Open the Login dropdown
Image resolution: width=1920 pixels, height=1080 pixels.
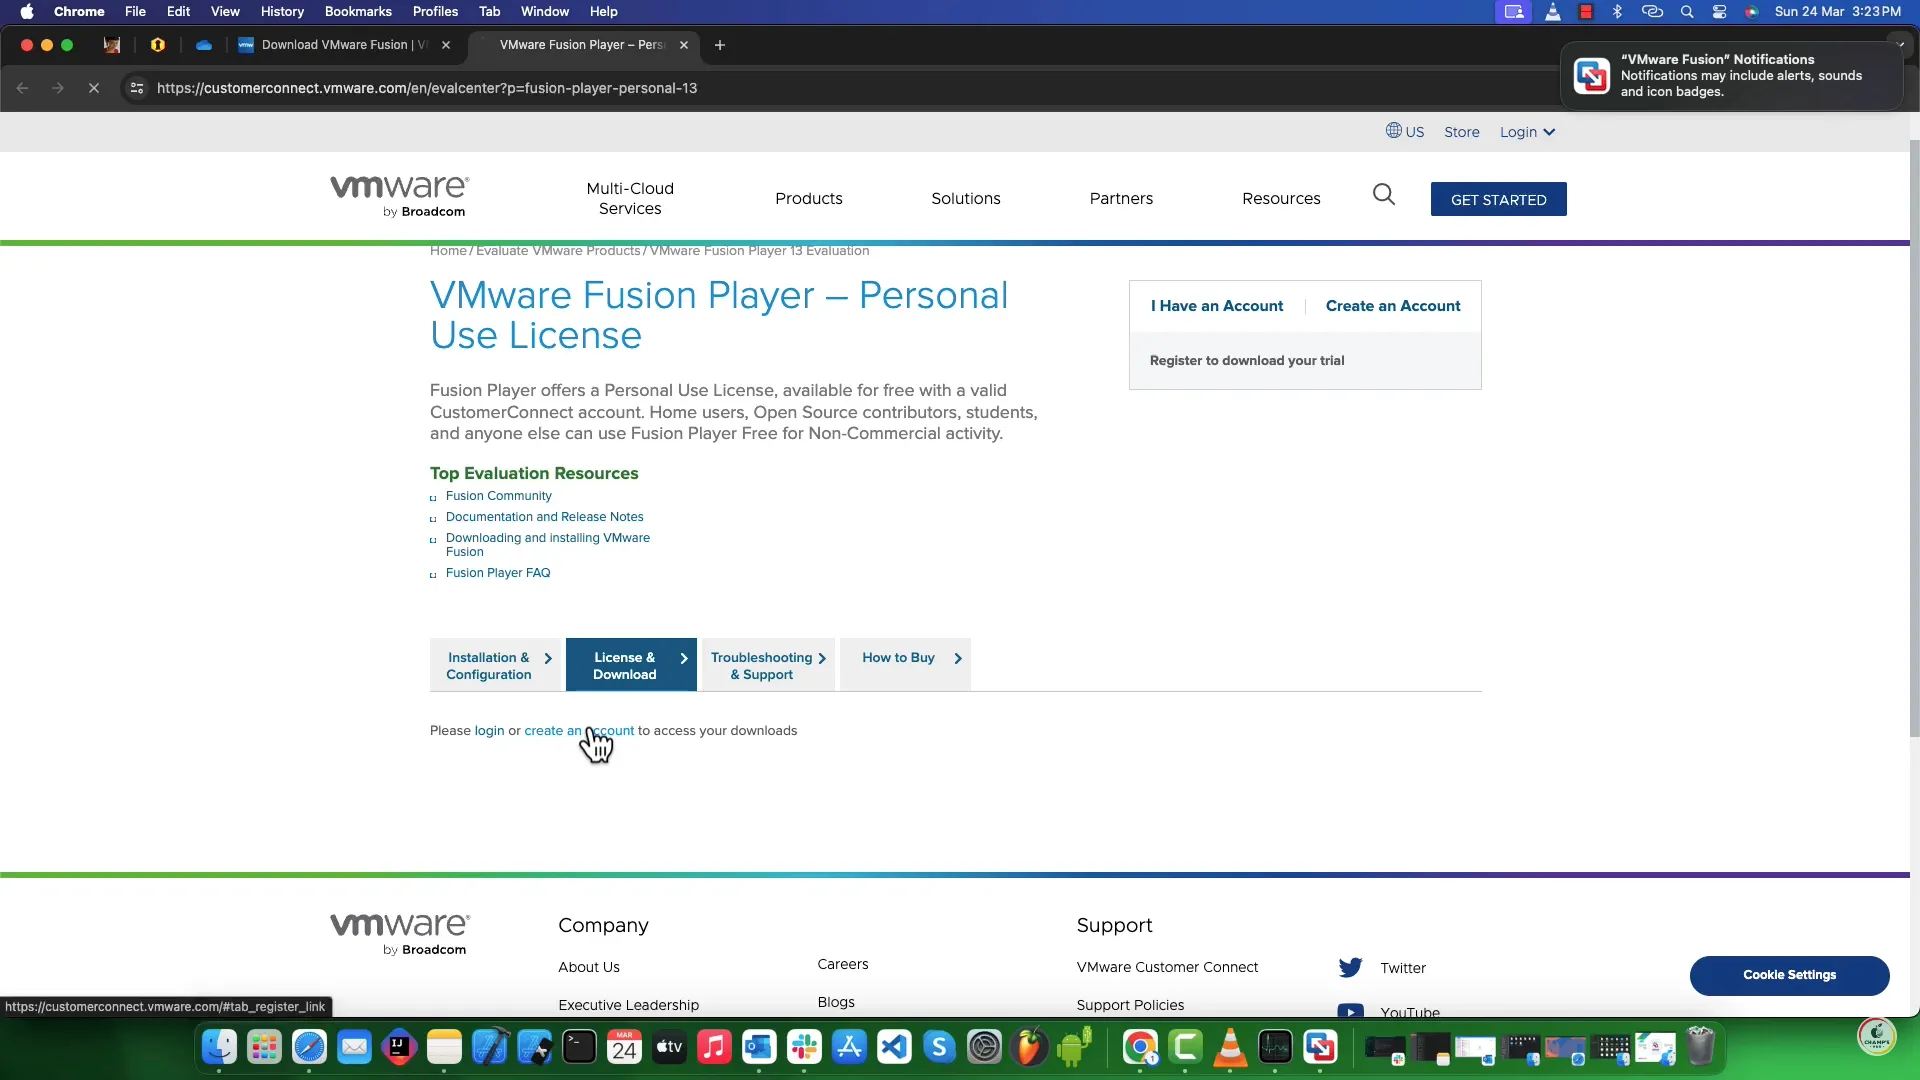[1527, 132]
